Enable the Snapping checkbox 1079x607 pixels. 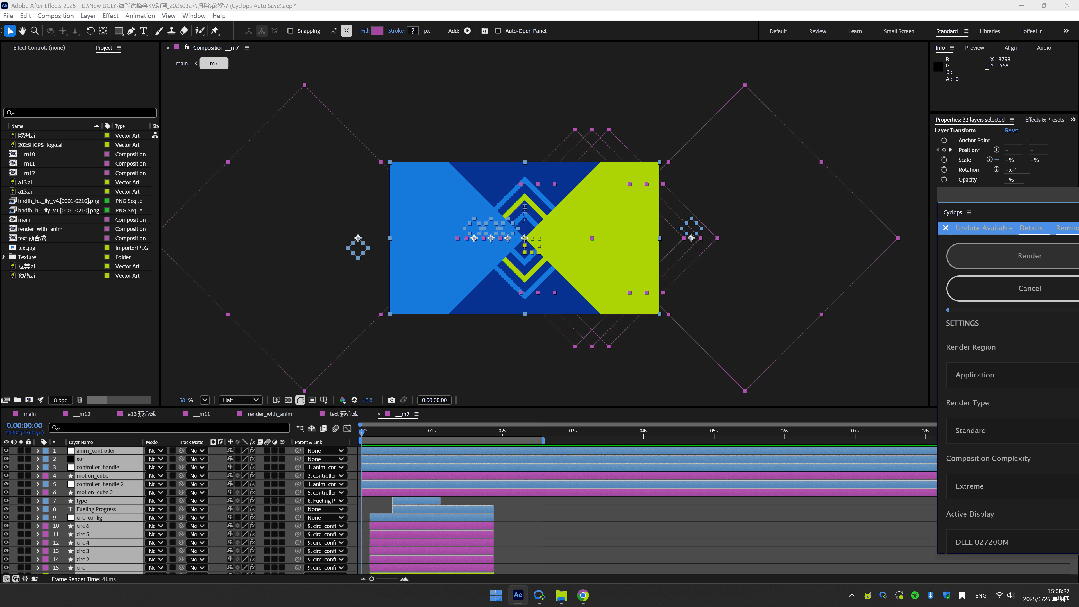pyautogui.click(x=290, y=31)
